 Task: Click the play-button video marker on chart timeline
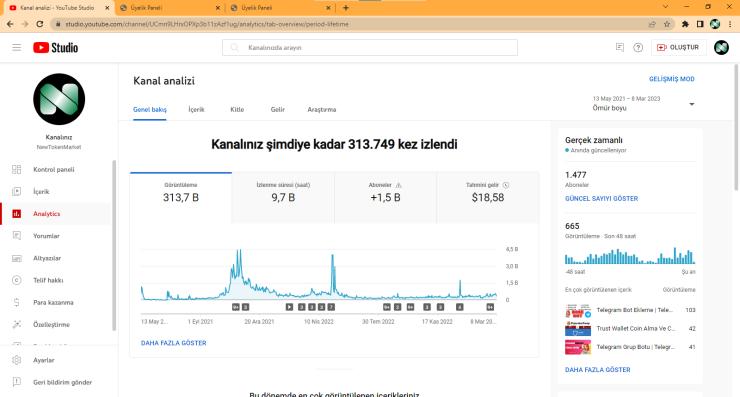click(x=289, y=307)
